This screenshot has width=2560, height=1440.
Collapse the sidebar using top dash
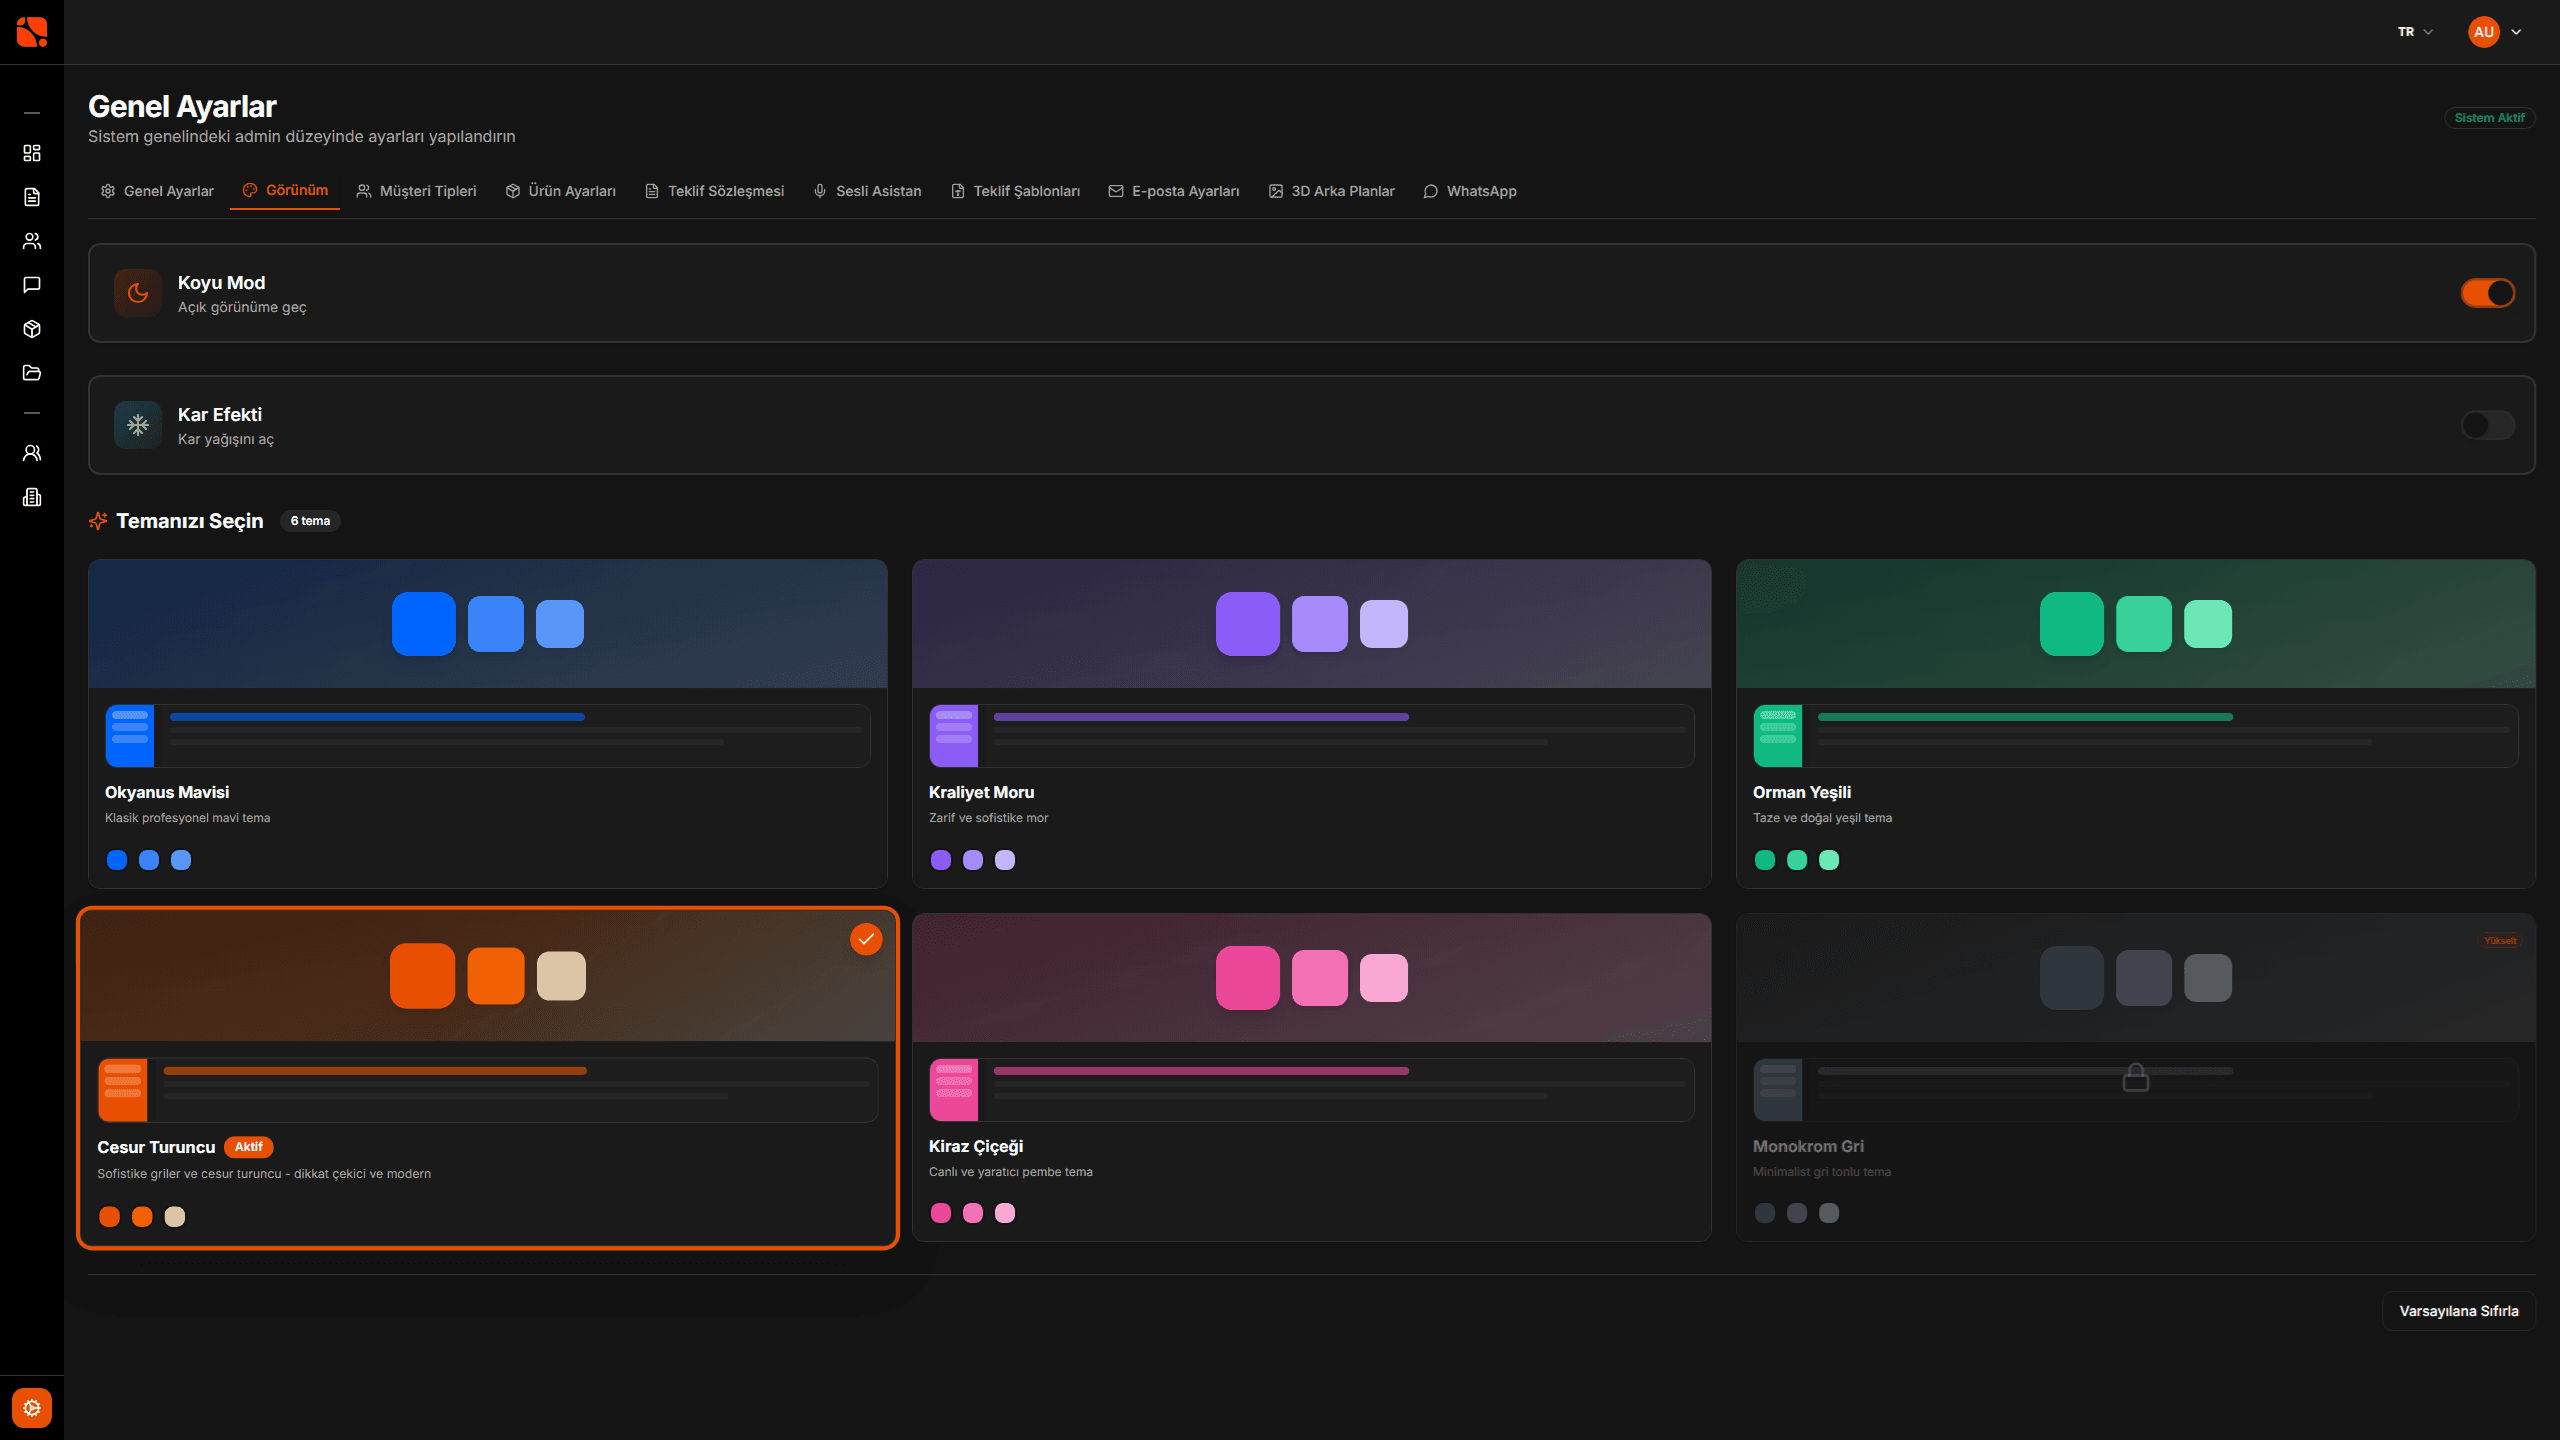tap(32, 113)
